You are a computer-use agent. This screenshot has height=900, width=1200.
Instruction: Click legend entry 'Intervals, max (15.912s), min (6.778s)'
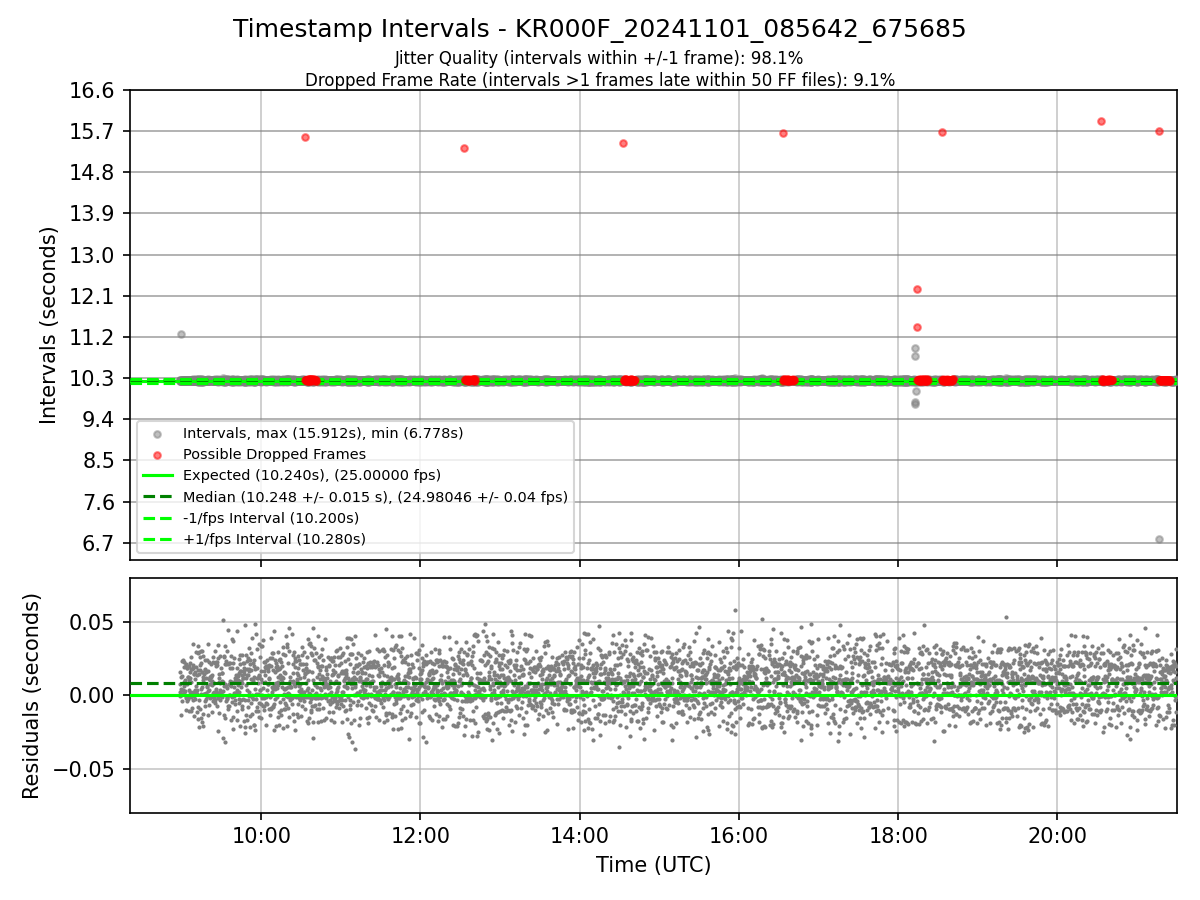coord(322,433)
